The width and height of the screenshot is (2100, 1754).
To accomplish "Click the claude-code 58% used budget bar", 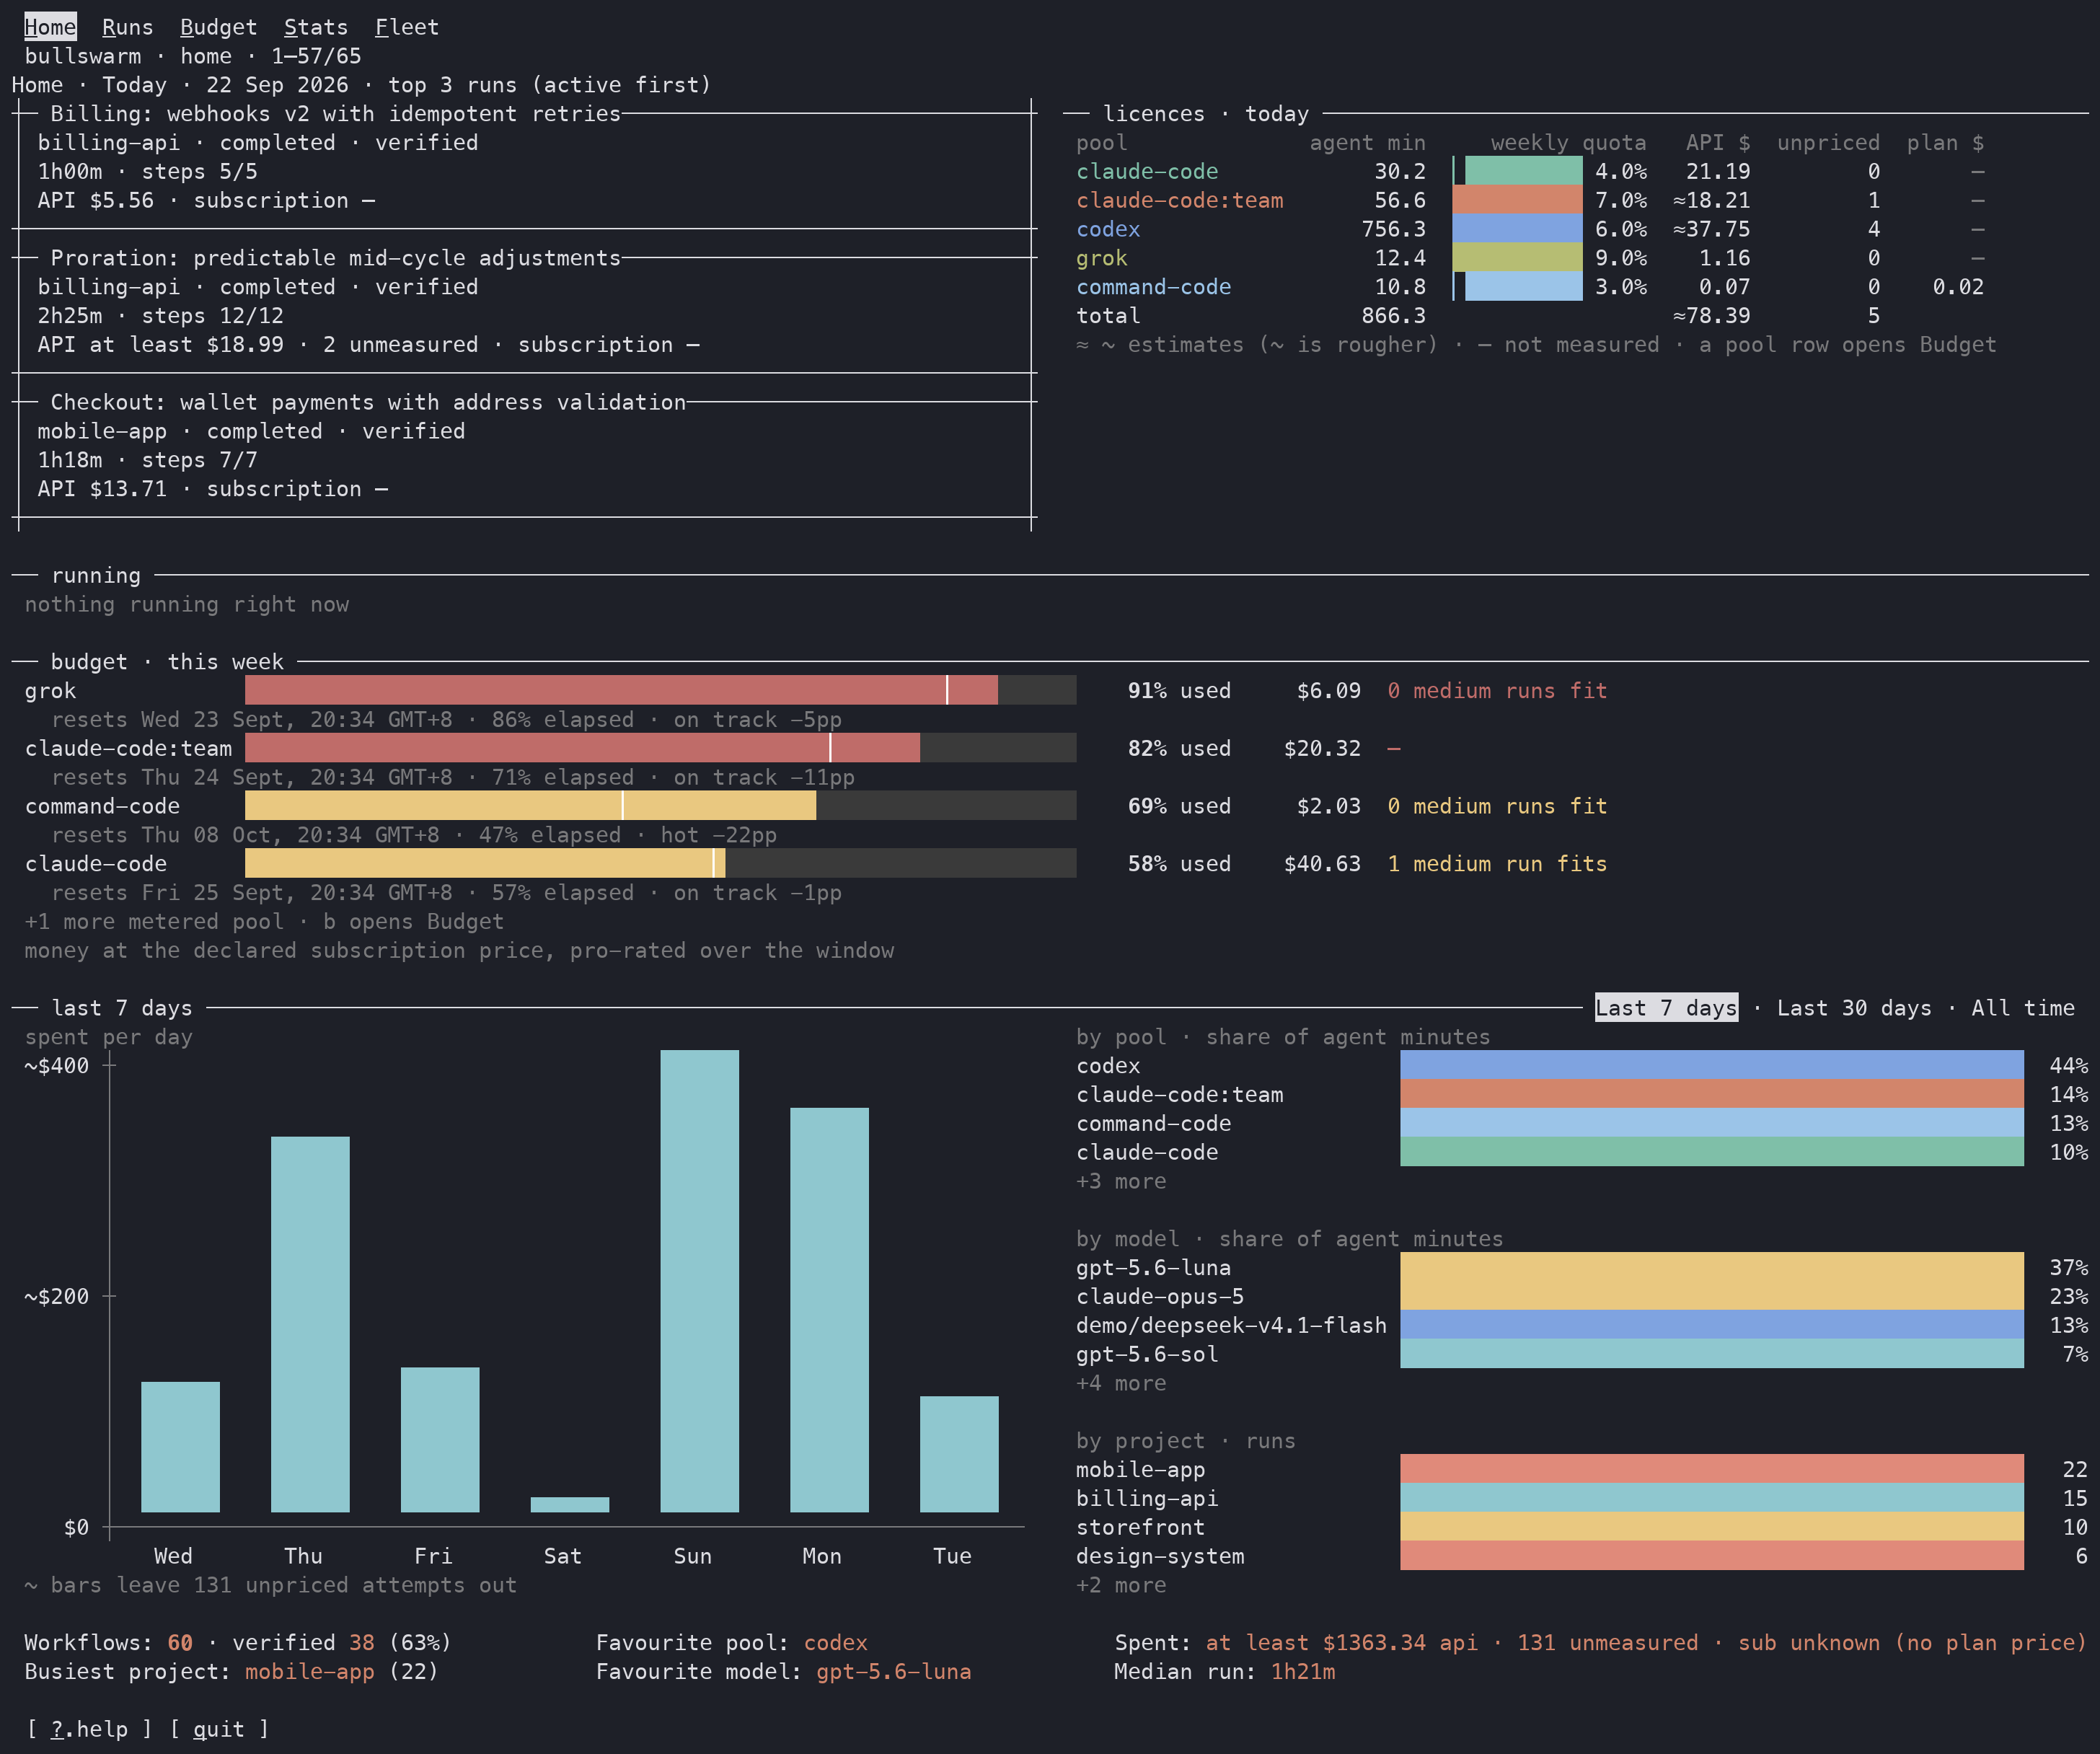I will [660, 864].
